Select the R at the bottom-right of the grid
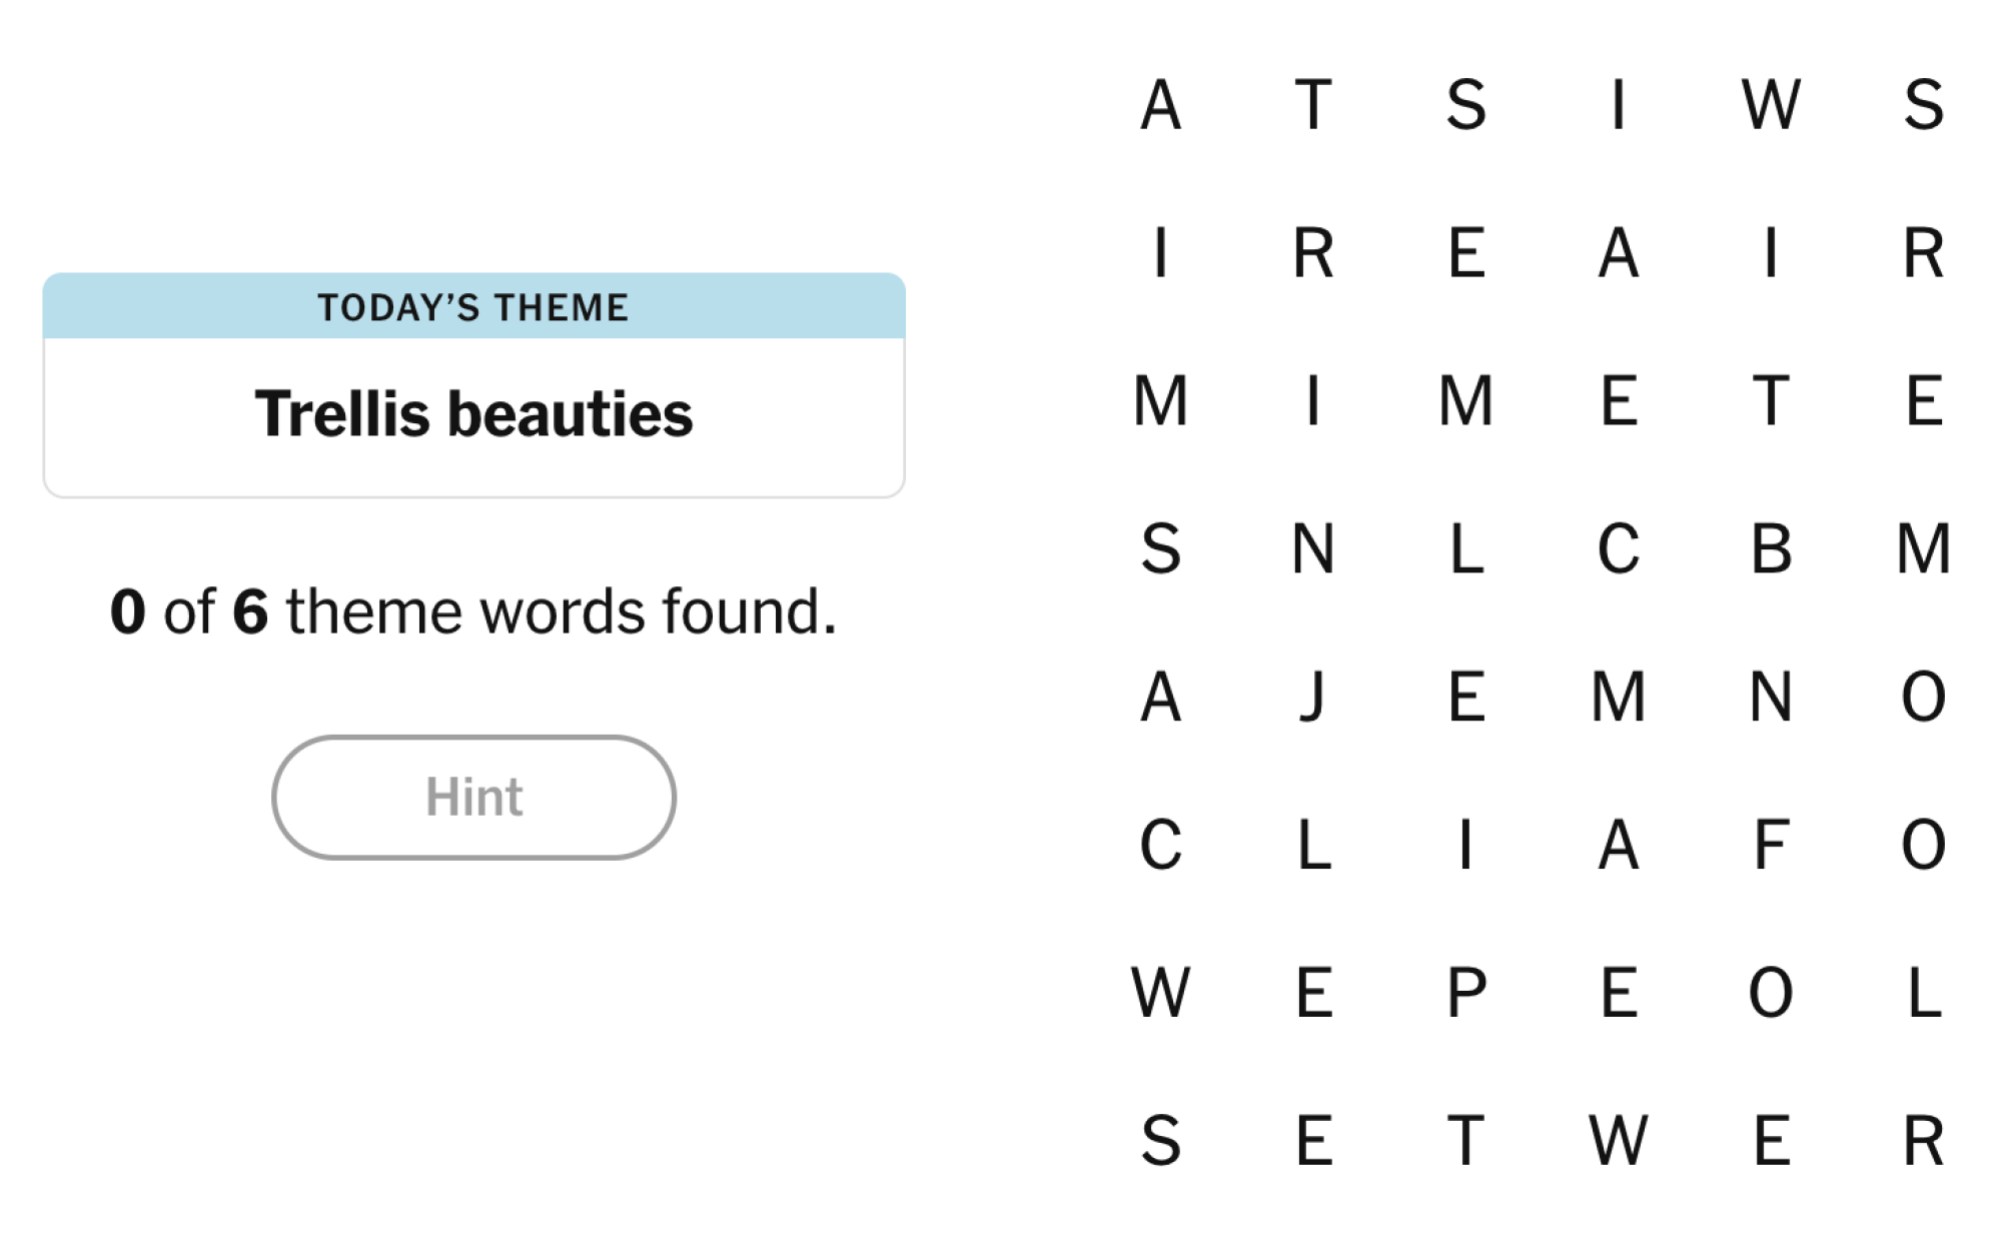The height and width of the screenshot is (1236, 2000). coord(1925,1140)
